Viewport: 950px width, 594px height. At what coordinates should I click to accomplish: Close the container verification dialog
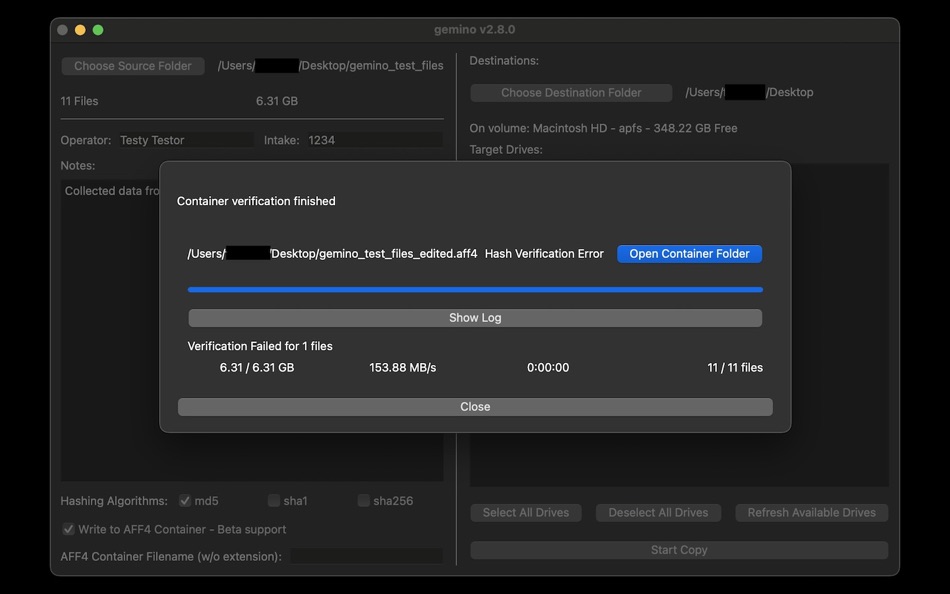[475, 407]
